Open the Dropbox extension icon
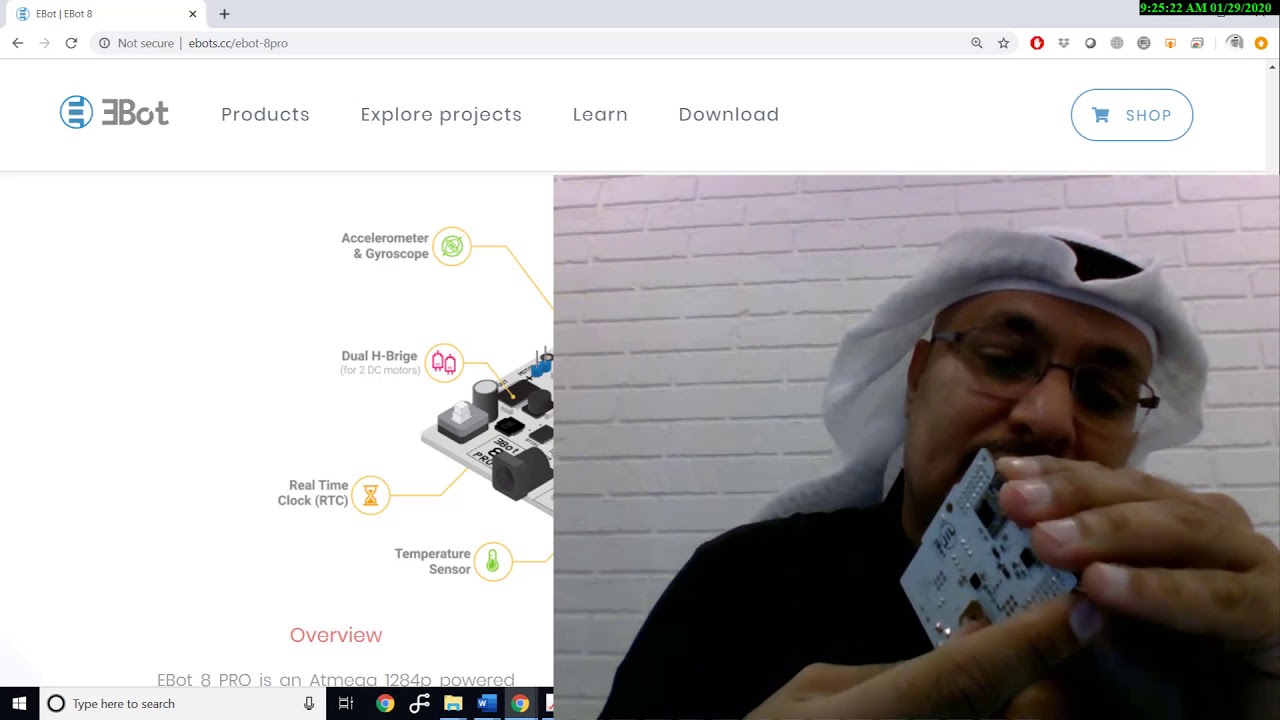Screen dimensions: 1280x720 pyautogui.click(x=1063, y=43)
